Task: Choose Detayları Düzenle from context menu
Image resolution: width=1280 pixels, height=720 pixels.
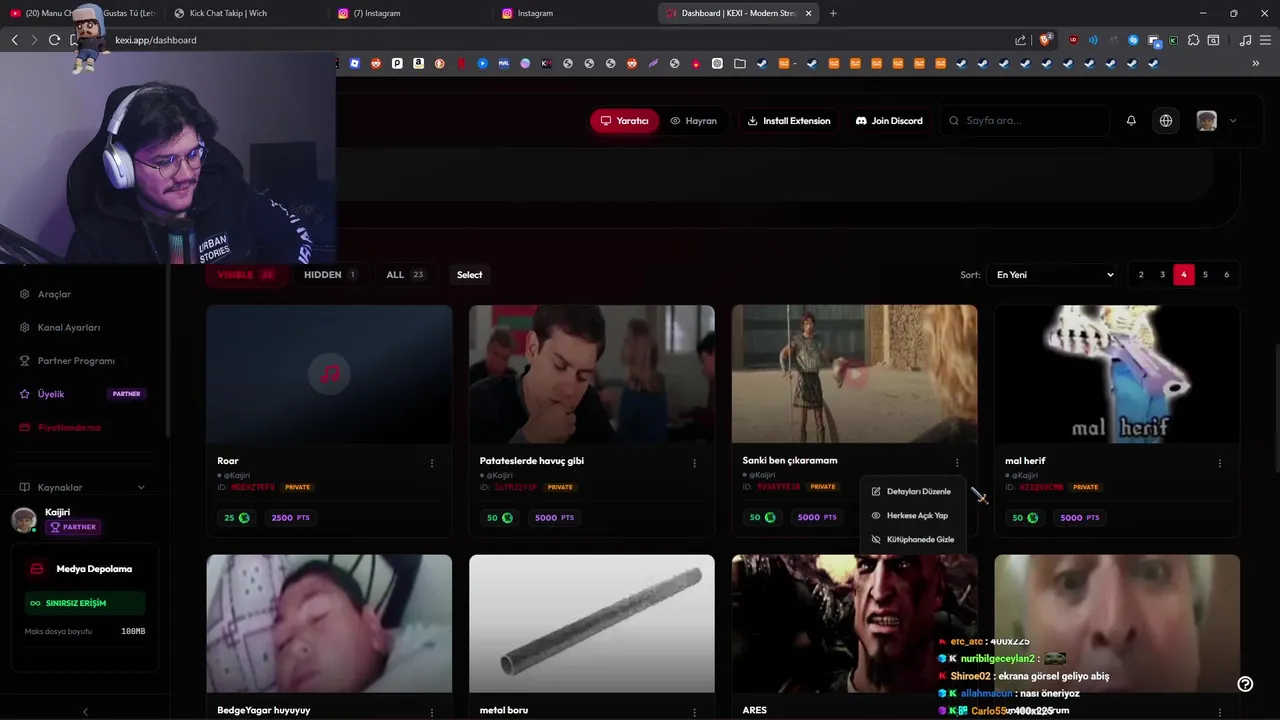Action: point(911,491)
